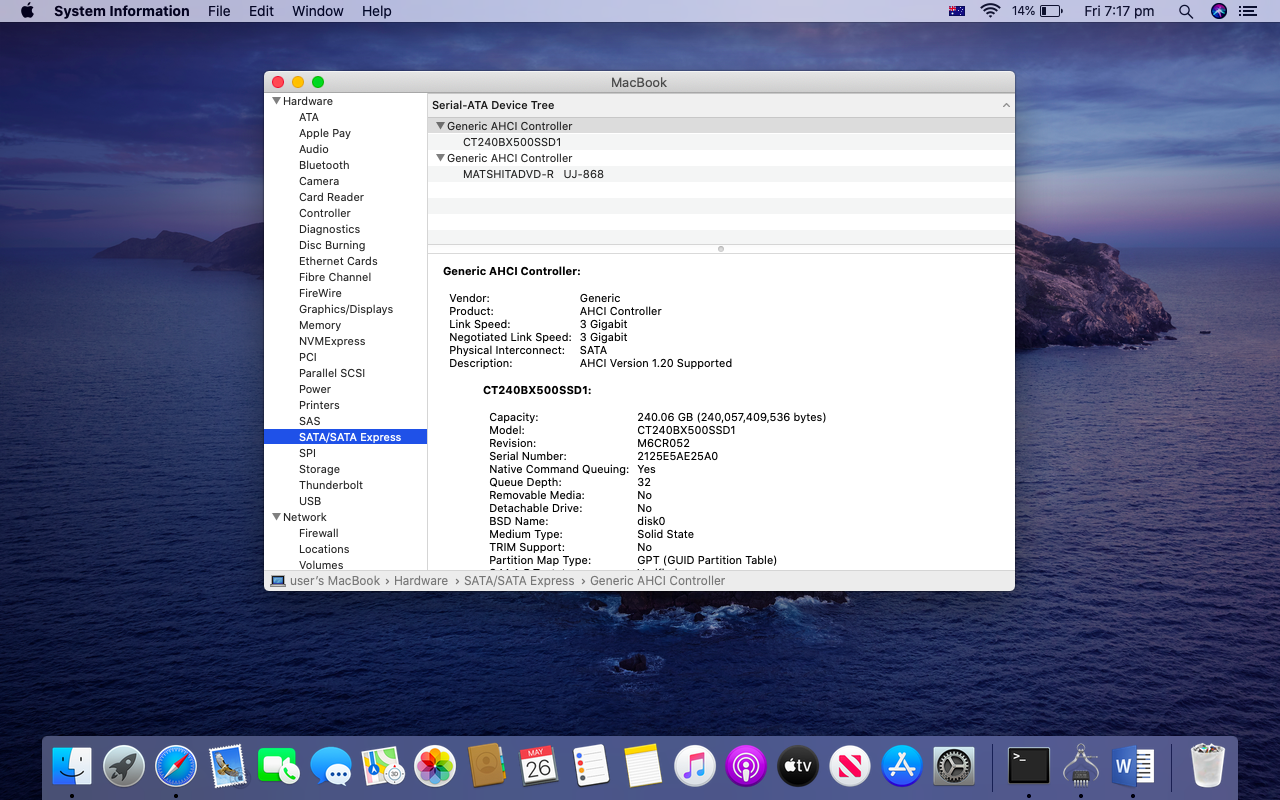Select Thunderbolt in the sidebar
This screenshot has height=800, width=1280.
[x=330, y=485]
